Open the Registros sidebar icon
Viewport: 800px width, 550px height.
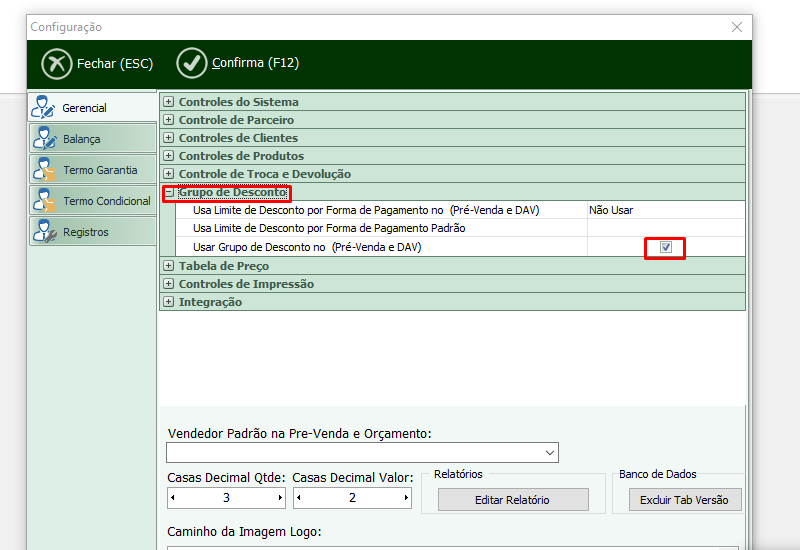point(44,231)
